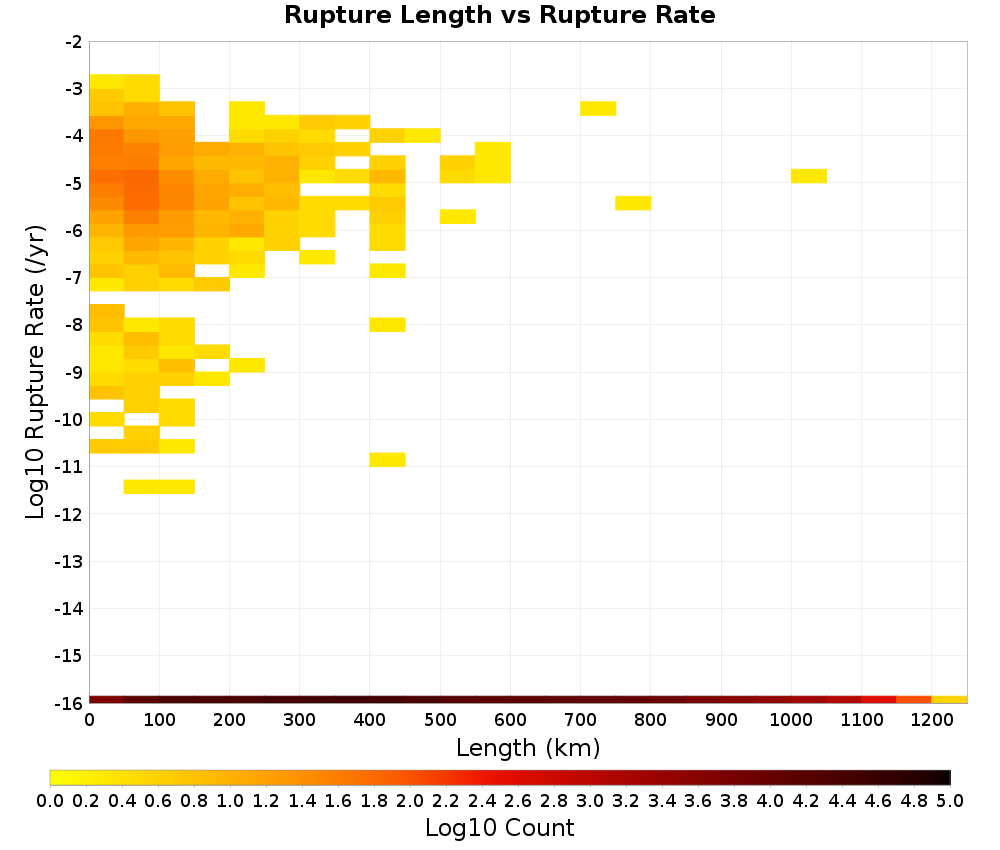Select the "Log10 Count" colorbar label
Image resolution: width=1000 pixels, height=850 pixels.
click(x=499, y=828)
